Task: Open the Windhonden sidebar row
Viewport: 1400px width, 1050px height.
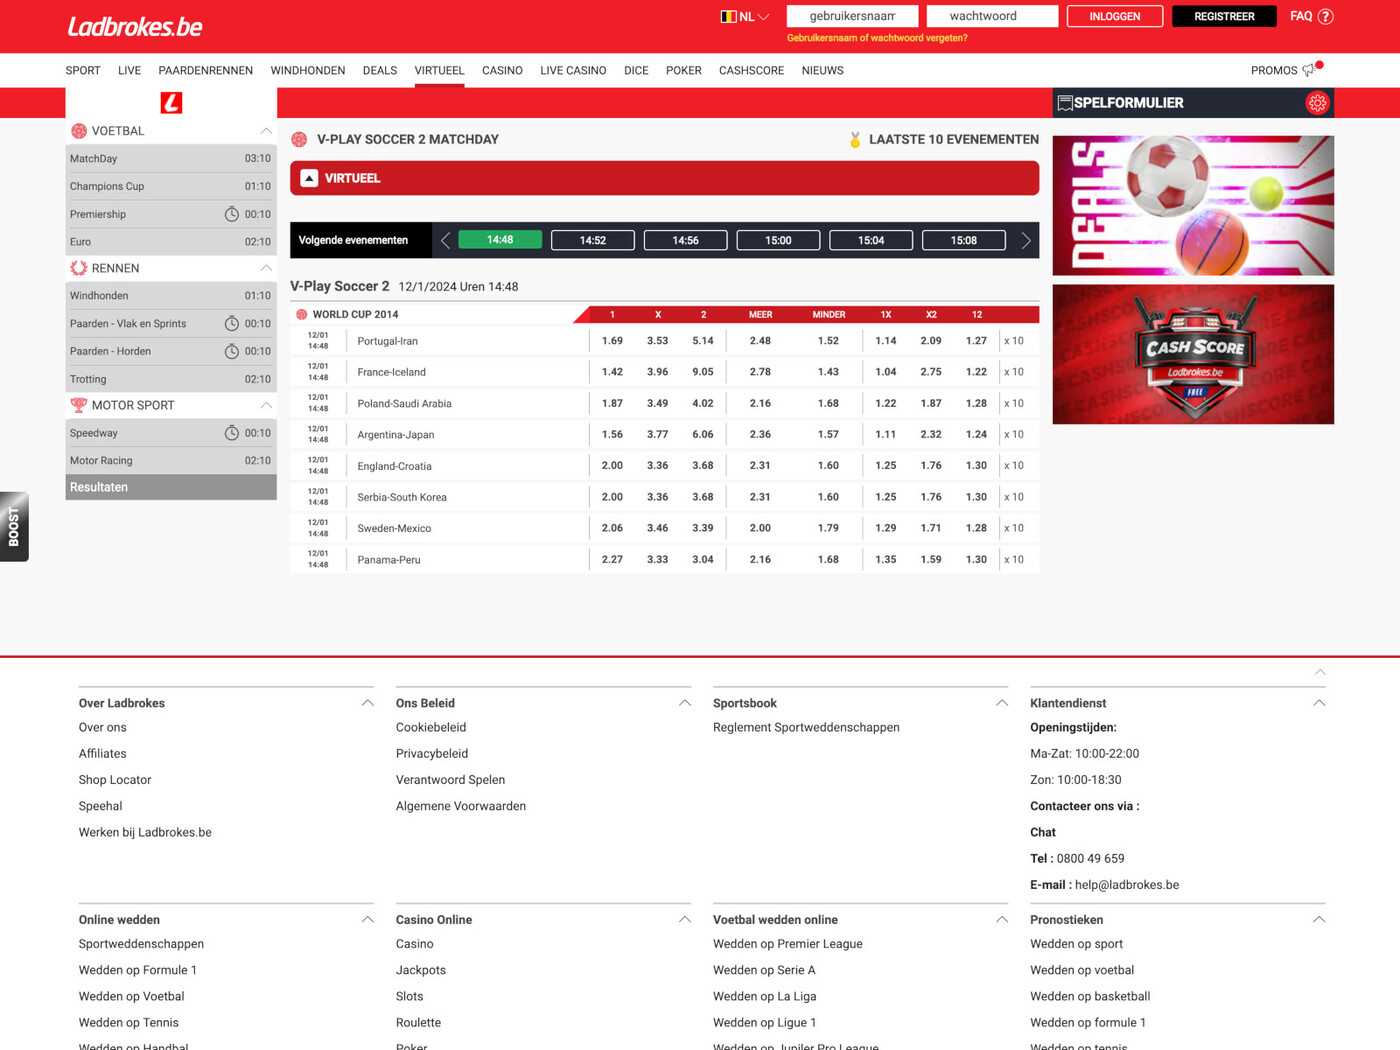Action: (171, 296)
